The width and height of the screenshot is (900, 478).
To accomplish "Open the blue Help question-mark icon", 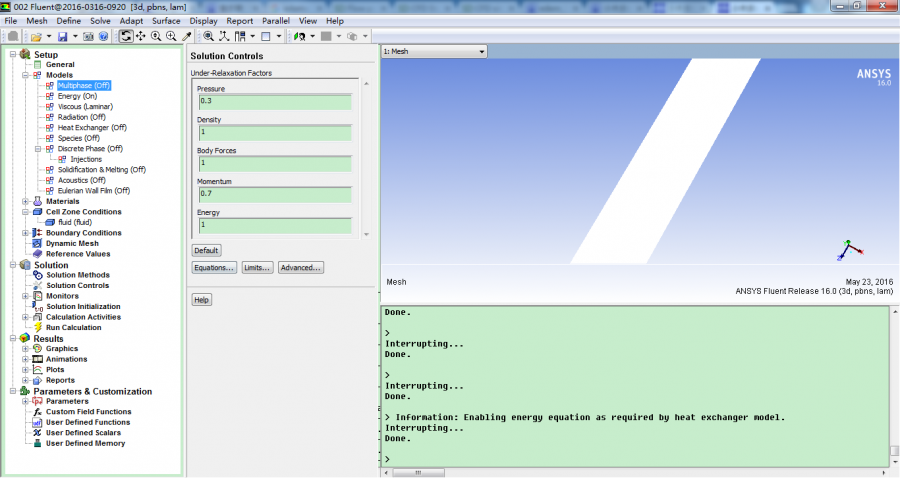I will click(103, 36).
